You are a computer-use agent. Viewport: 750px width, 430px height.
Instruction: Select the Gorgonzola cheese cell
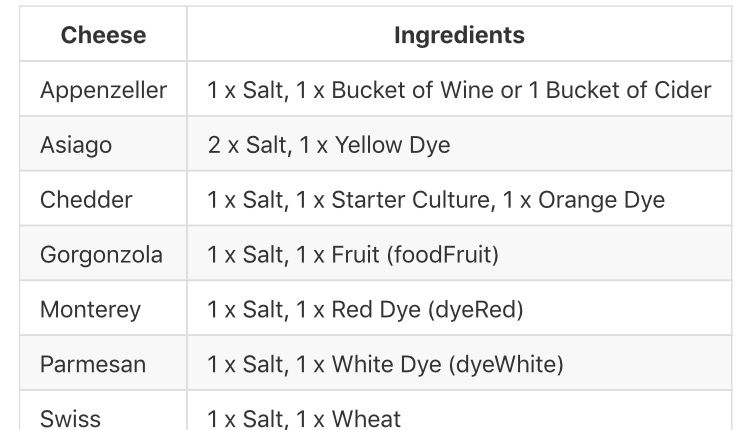[101, 255]
